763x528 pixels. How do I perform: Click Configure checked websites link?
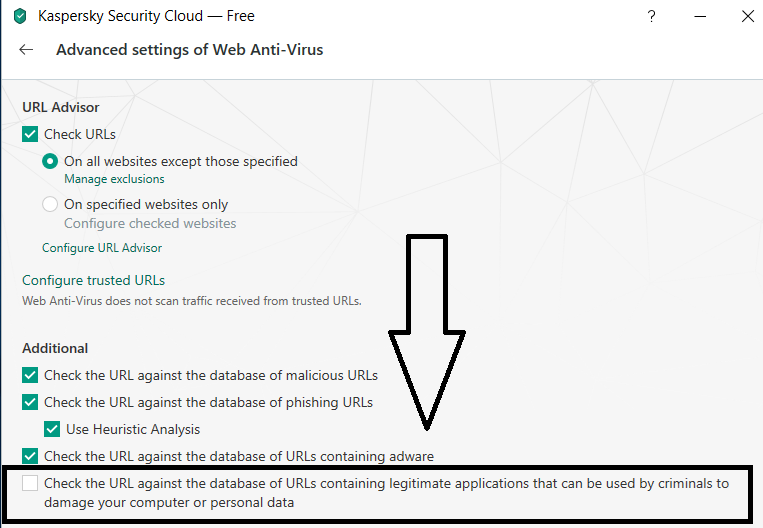coord(150,223)
